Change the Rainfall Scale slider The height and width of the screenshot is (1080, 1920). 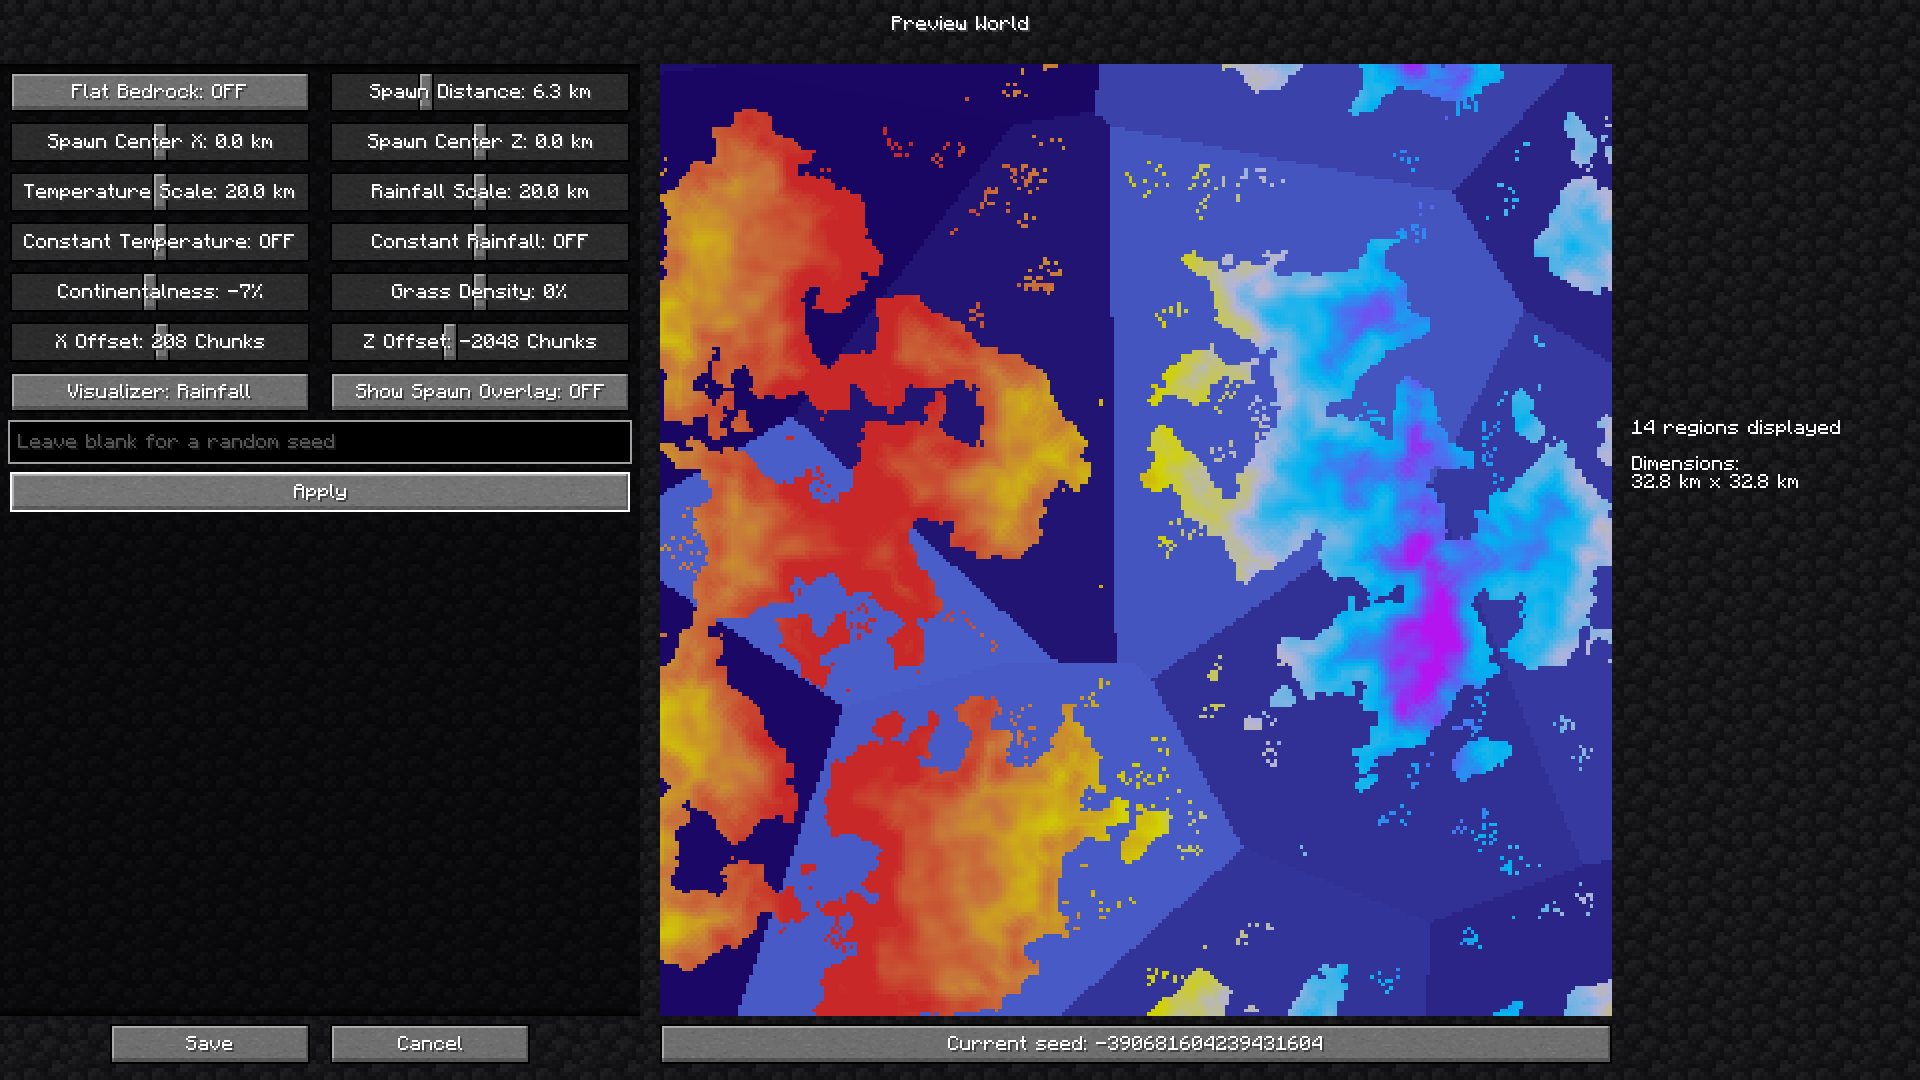point(478,191)
